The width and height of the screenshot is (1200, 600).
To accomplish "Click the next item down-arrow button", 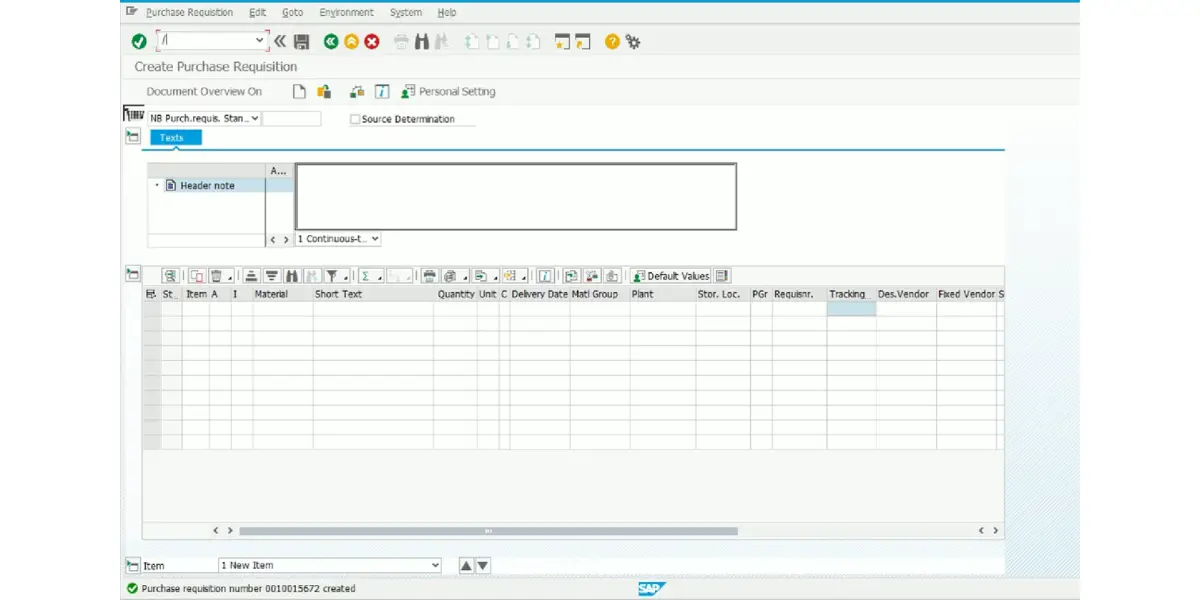I will pyautogui.click(x=483, y=566).
